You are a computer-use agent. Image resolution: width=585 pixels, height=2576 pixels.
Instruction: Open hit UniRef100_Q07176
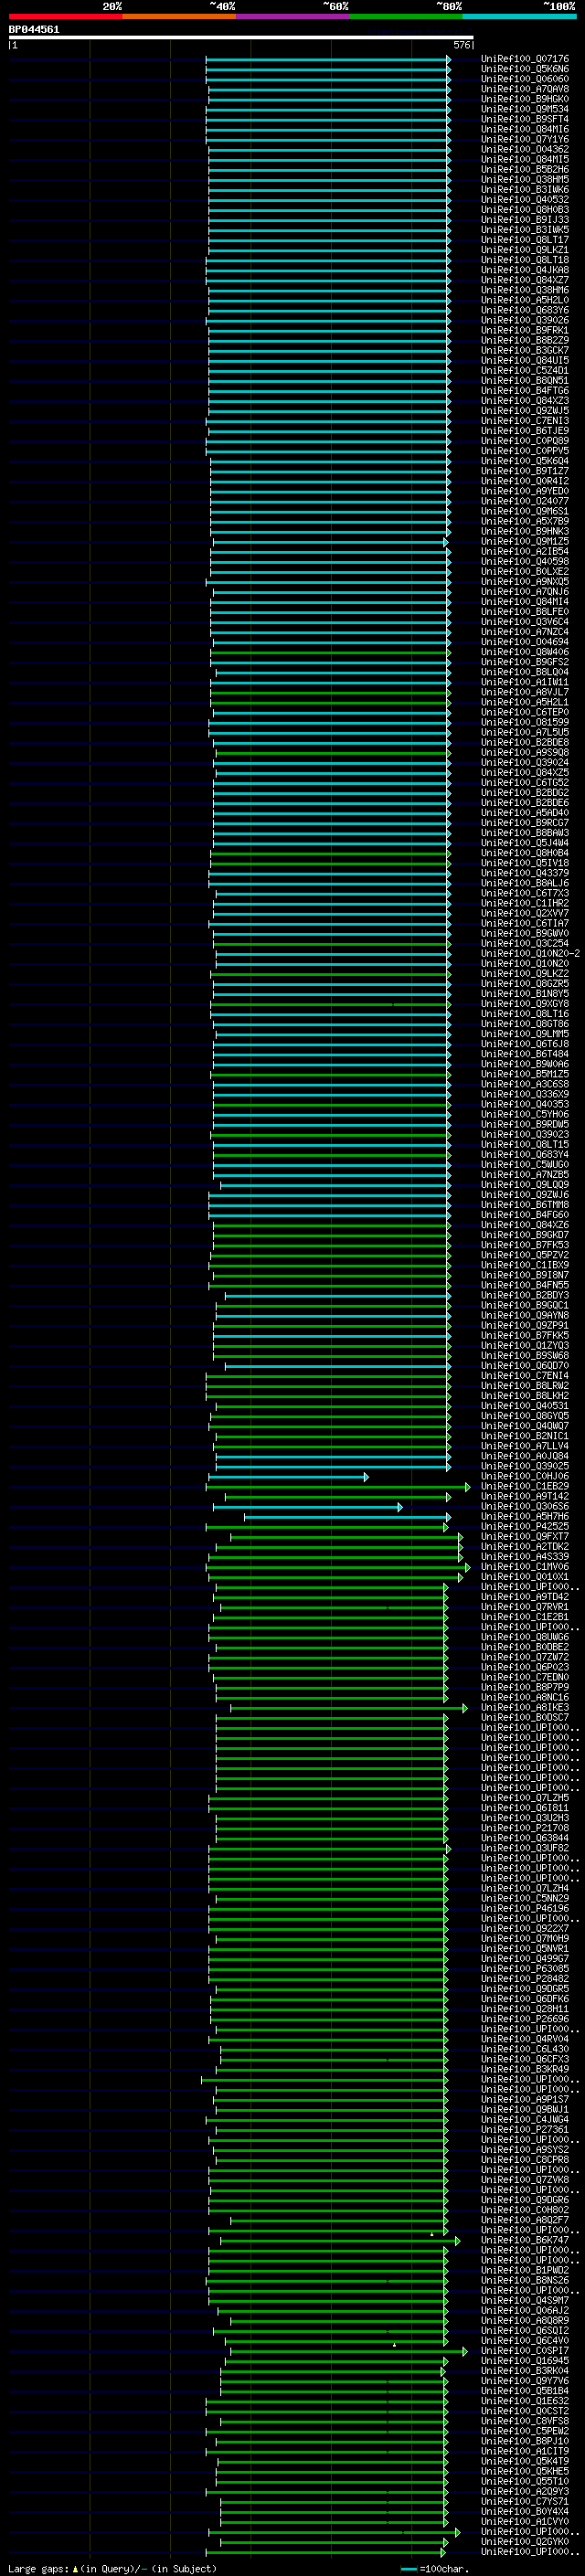[x=525, y=59]
